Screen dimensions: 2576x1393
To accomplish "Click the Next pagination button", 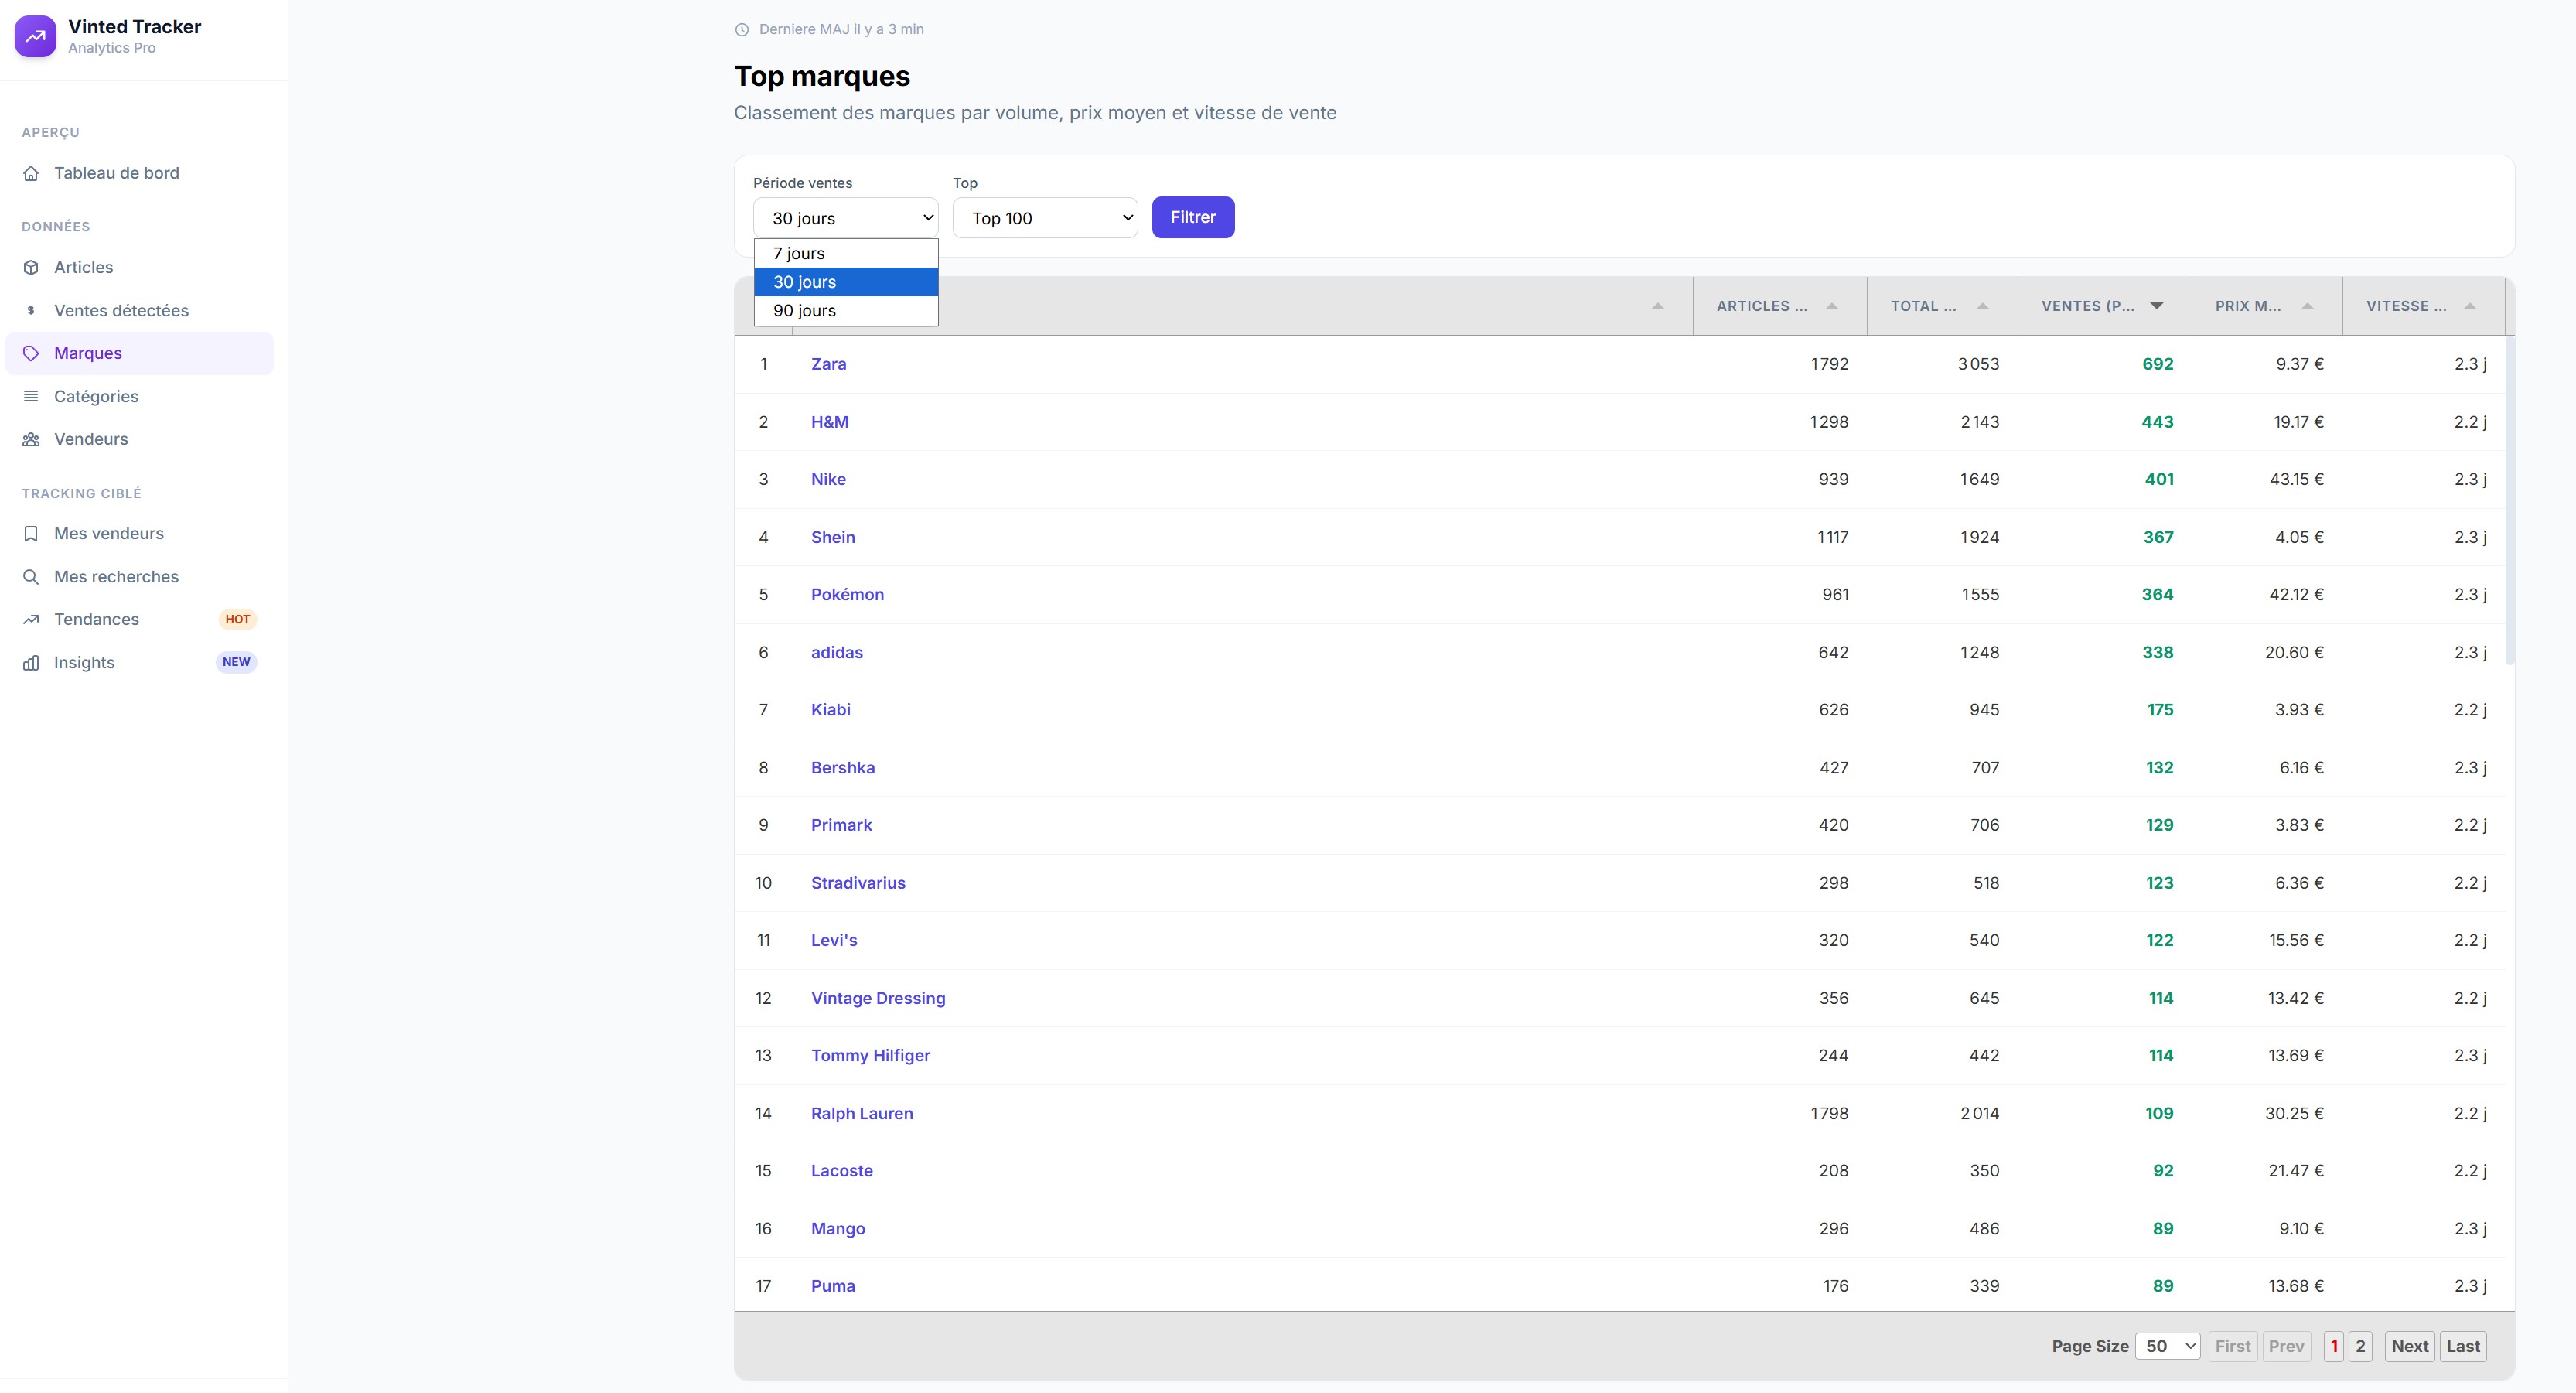I will 2409,1347.
